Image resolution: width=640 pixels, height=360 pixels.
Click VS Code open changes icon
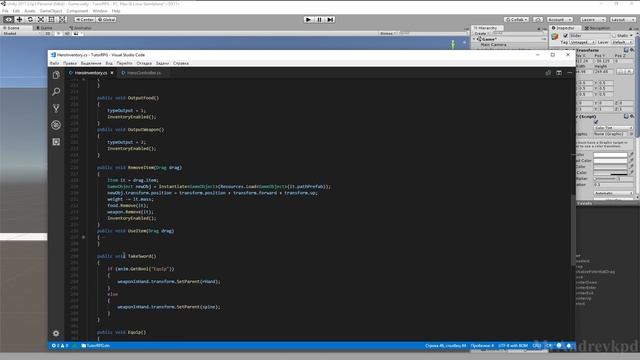tap(548, 73)
